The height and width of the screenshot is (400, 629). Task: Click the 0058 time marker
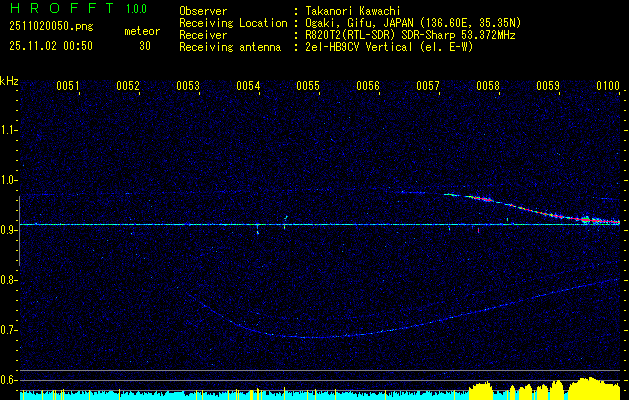(x=488, y=87)
